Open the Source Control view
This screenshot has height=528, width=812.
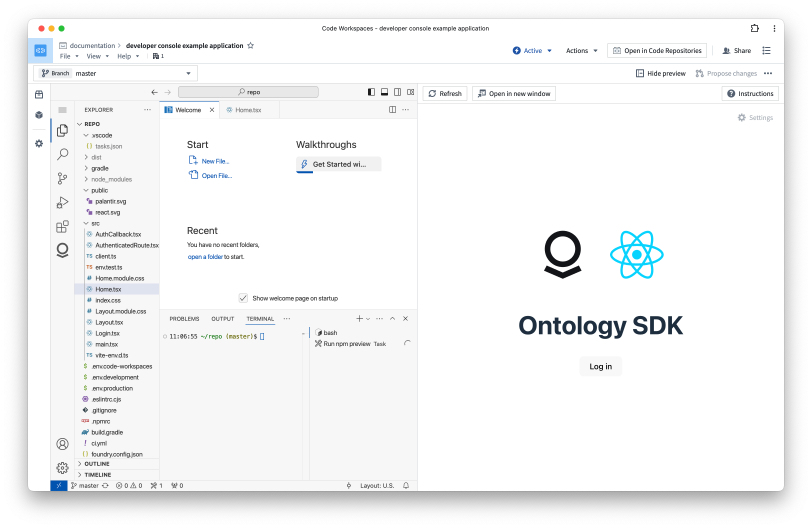[x=63, y=179]
